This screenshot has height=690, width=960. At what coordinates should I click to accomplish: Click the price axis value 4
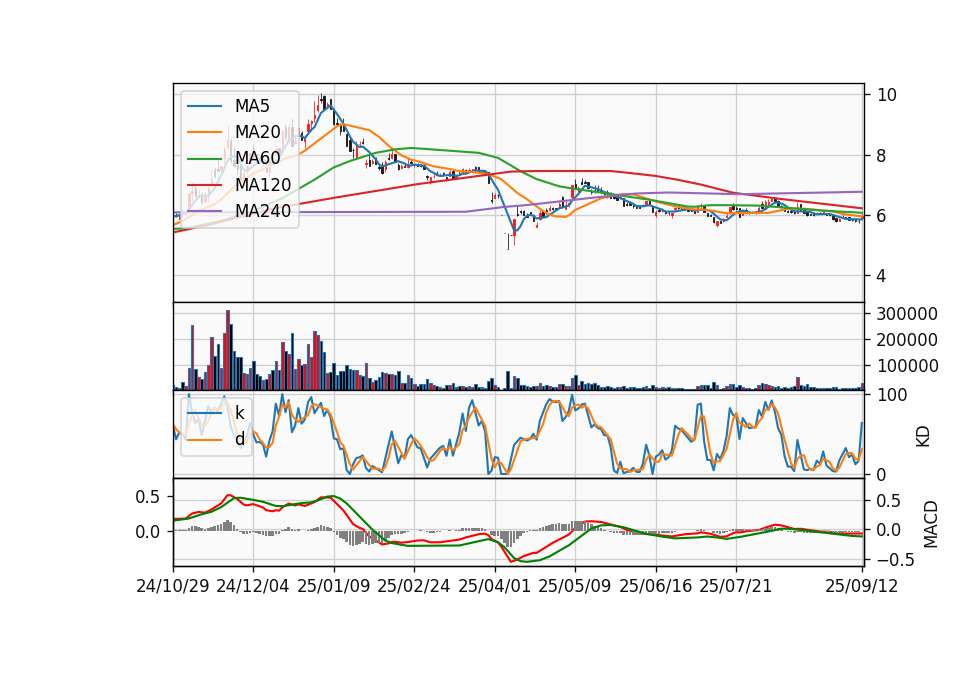882,276
